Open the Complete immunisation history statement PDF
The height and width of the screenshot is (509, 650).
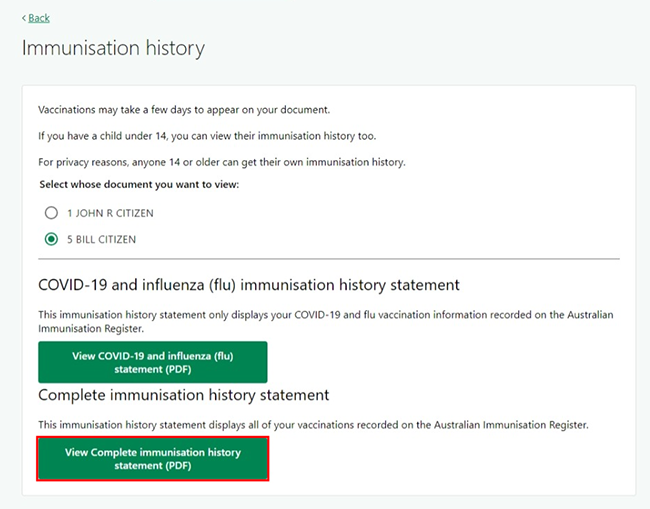pyautogui.click(x=153, y=458)
